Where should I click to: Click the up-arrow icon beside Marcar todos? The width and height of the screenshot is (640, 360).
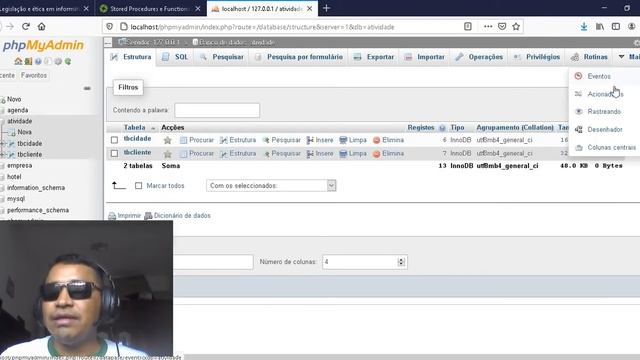(x=119, y=186)
